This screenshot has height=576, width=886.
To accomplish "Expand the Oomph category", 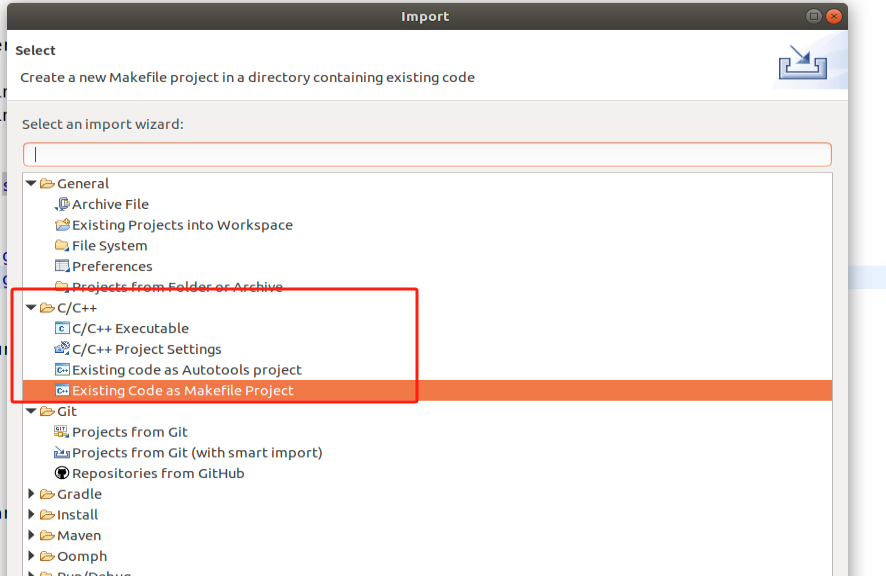I will click(32, 556).
